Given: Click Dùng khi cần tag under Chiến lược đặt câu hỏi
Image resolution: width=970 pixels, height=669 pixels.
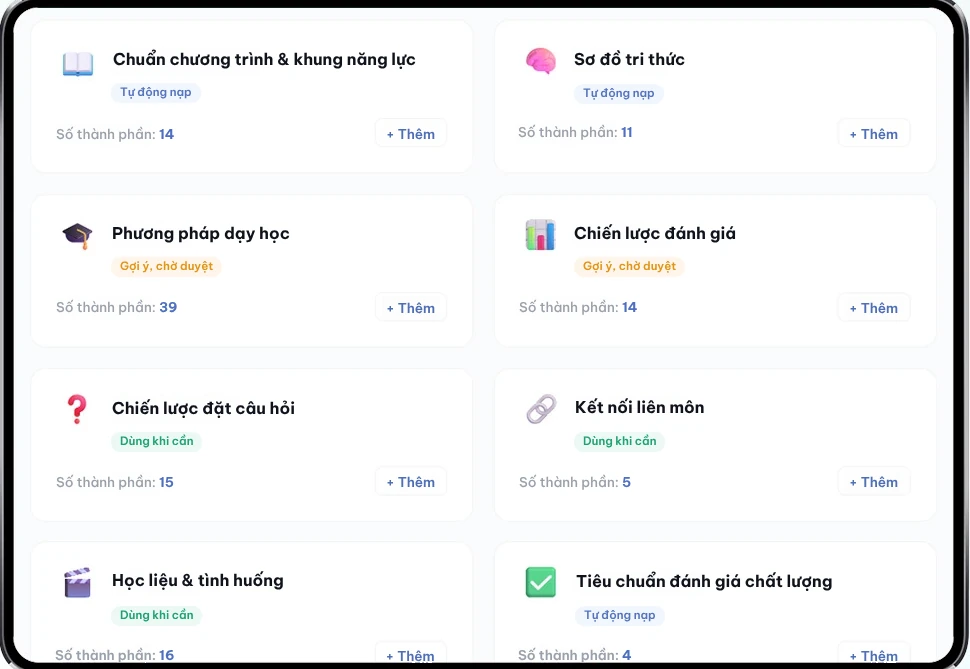Looking at the screenshot, I should point(157,441).
